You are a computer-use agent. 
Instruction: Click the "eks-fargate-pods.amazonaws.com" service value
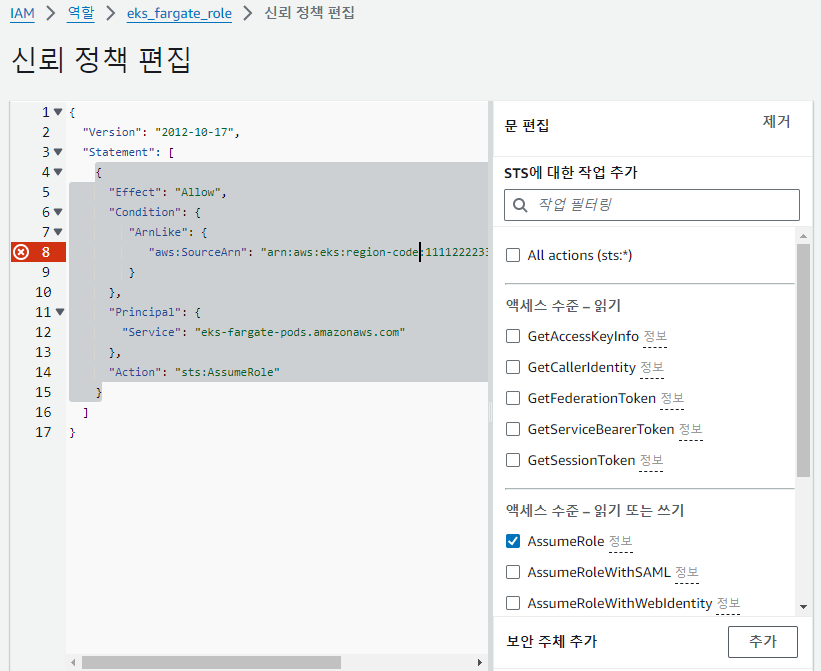[x=300, y=332]
